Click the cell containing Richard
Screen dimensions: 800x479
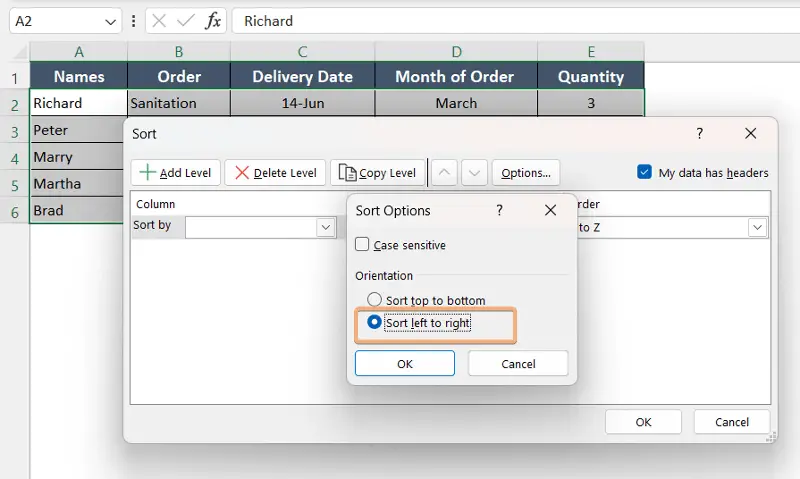click(79, 103)
